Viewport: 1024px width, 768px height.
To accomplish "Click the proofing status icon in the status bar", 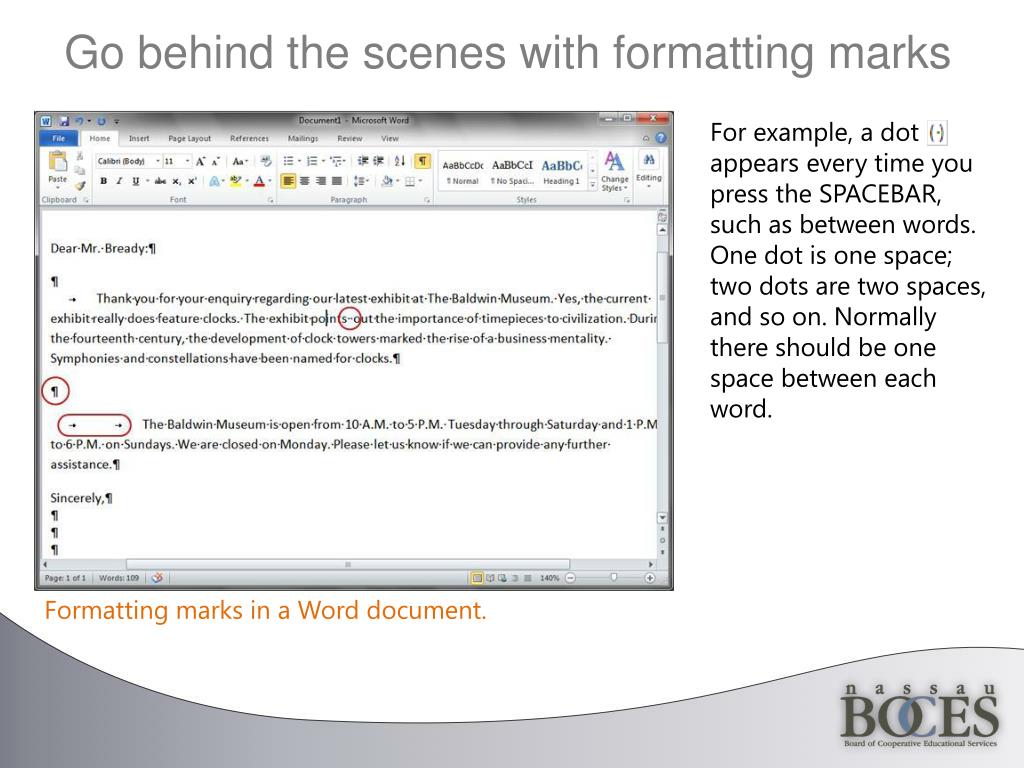I will pyautogui.click(x=157, y=578).
